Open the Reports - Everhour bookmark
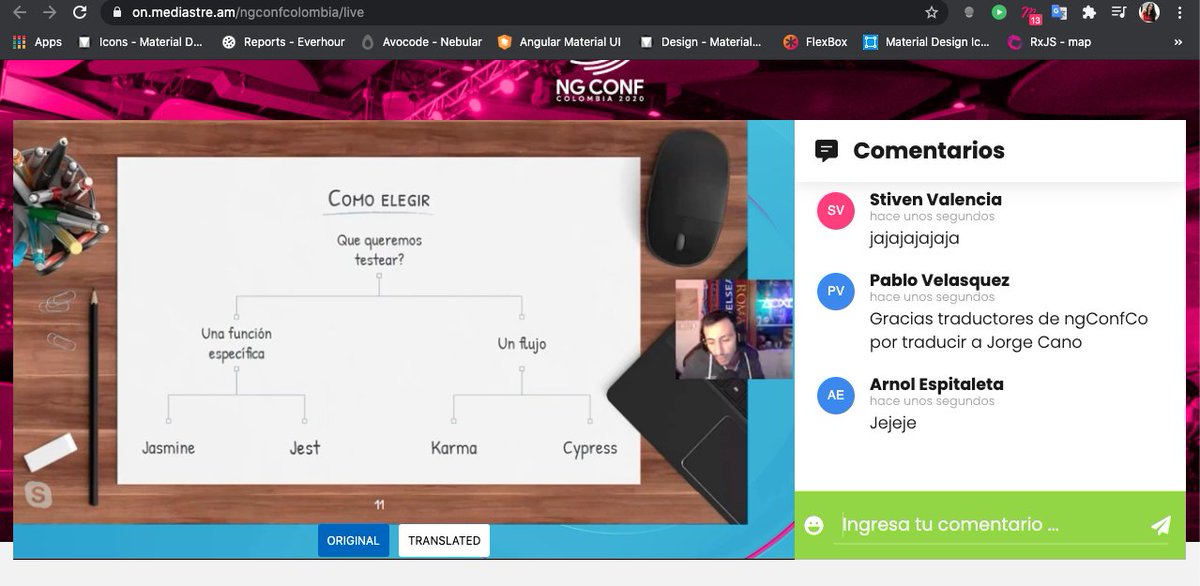 (283, 42)
